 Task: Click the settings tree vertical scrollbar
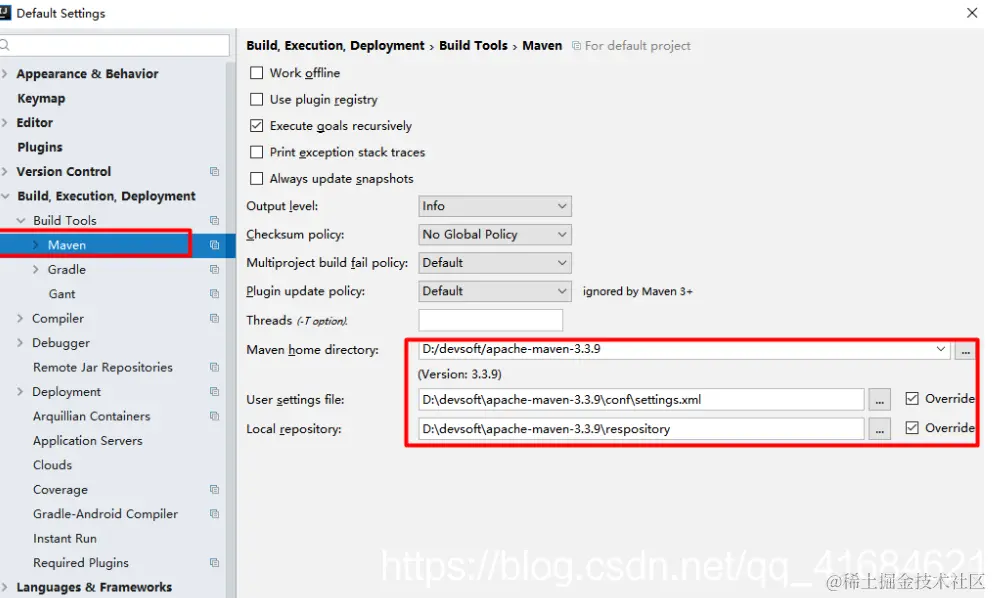click(231, 329)
